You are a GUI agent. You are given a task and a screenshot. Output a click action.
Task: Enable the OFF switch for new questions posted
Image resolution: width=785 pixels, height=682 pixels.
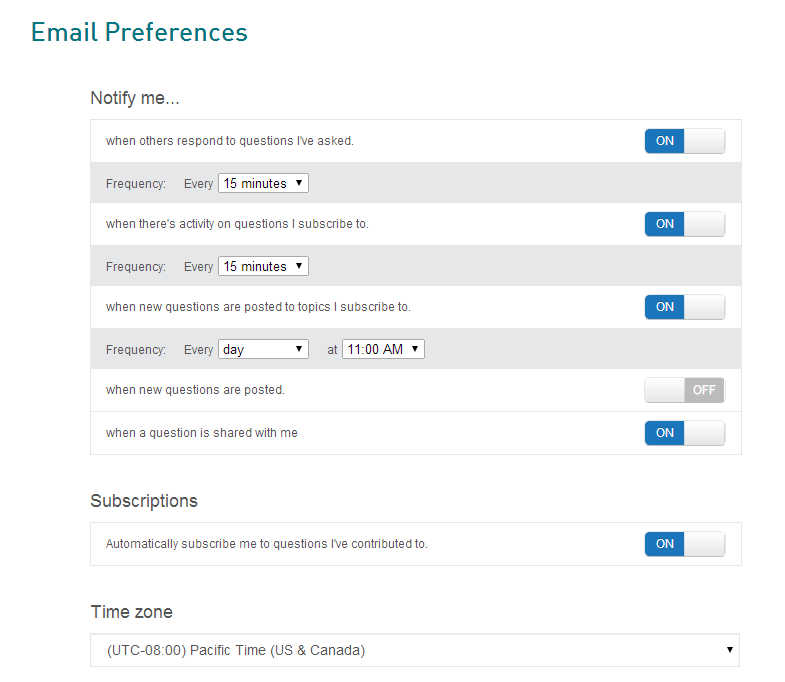[684, 390]
